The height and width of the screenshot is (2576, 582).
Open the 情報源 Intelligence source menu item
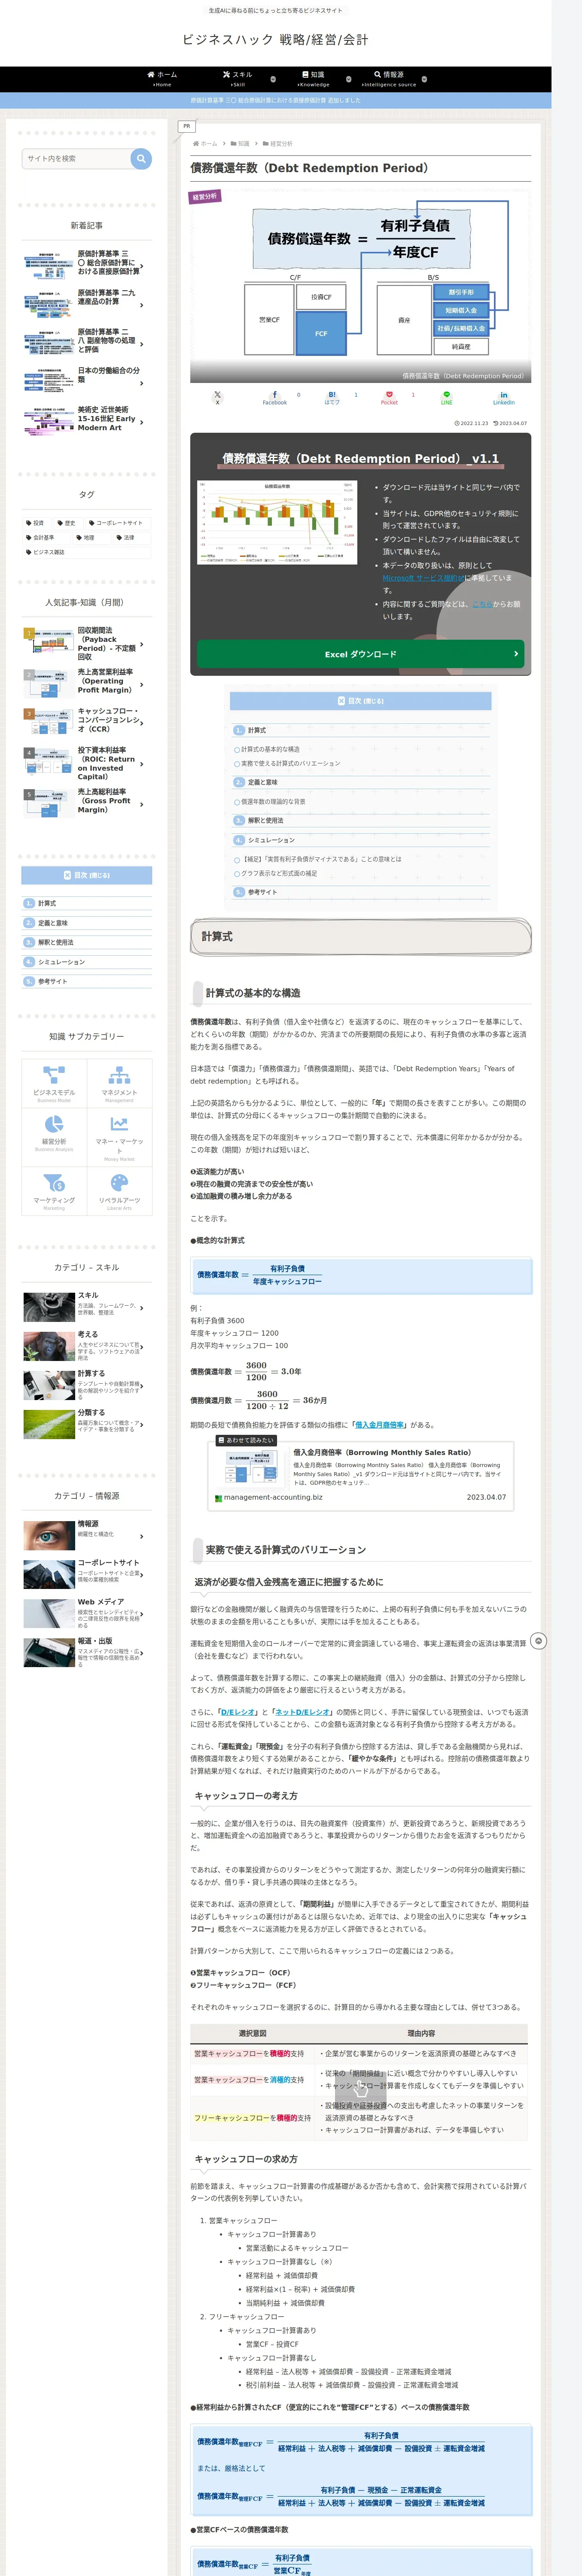tap(389, 79)
